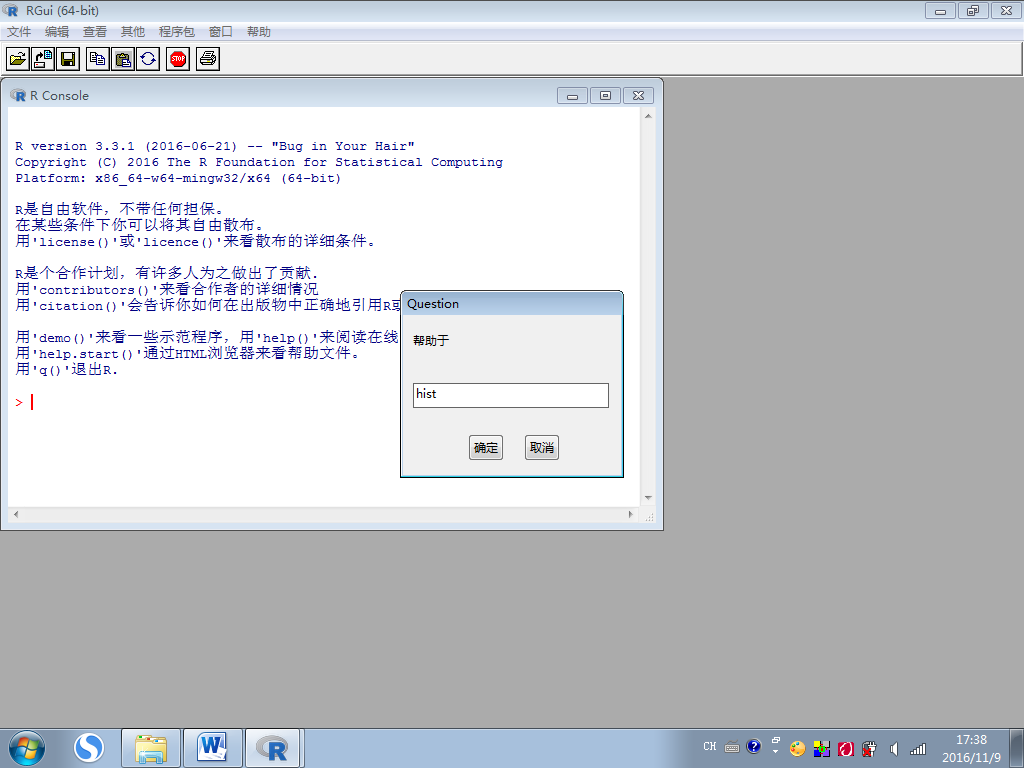The height and width of the screenshot is (768, 1024).
Task: Click the Paste toolbar icon
Action: 123,59
